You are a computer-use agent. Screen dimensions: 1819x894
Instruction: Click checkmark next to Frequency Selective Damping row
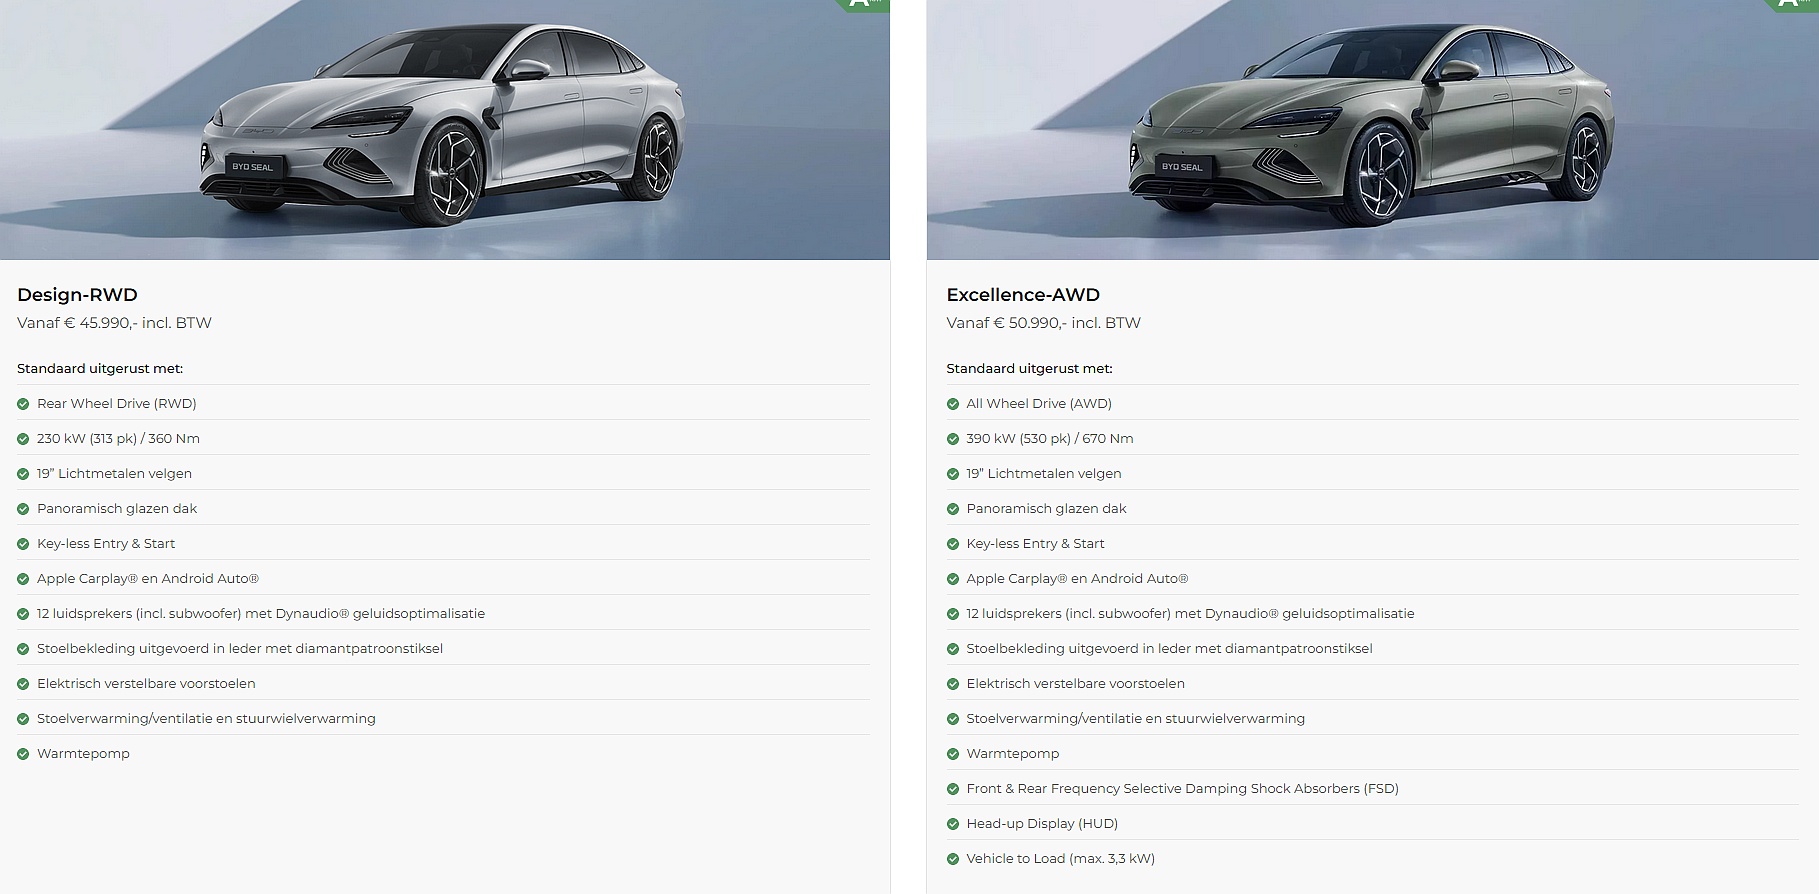tap(953, 789)
